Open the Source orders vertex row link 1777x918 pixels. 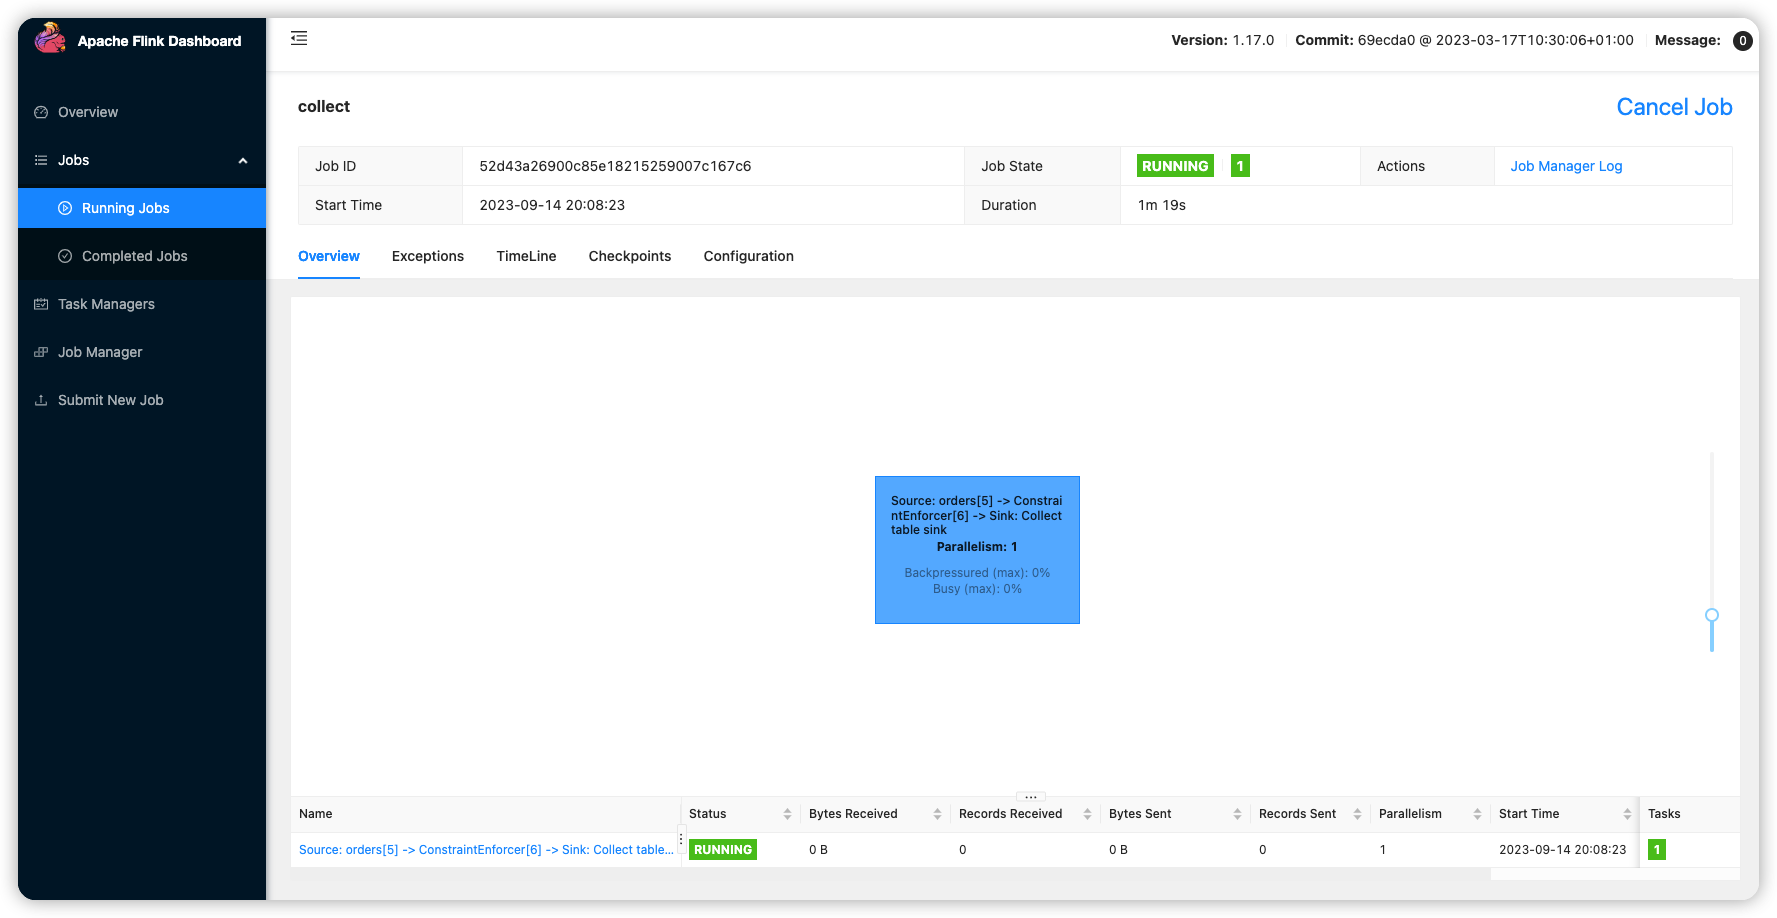click(x=486, y=850)
